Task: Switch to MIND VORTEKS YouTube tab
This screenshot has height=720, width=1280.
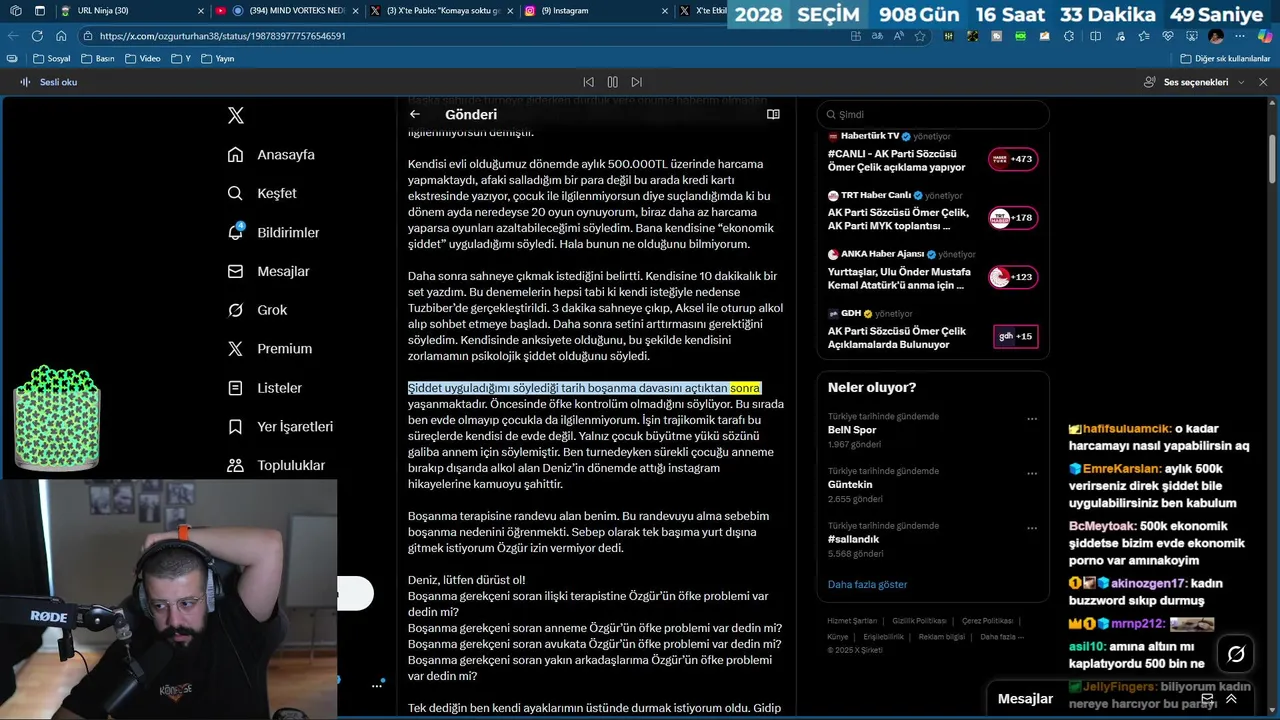Action: point(288,11)
